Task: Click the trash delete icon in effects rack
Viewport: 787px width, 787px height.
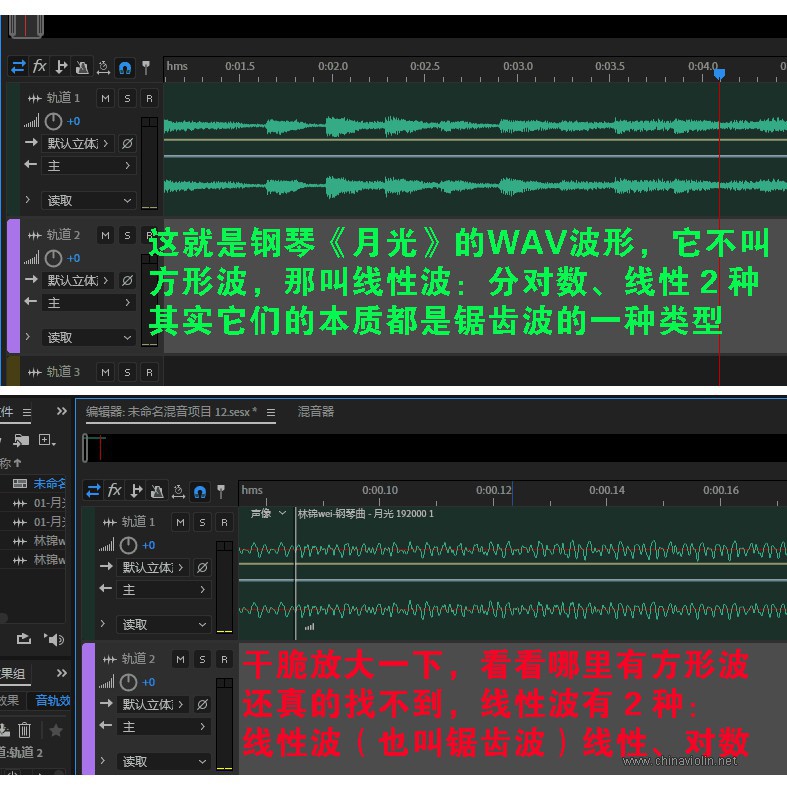Action: (x=25, y=729)
